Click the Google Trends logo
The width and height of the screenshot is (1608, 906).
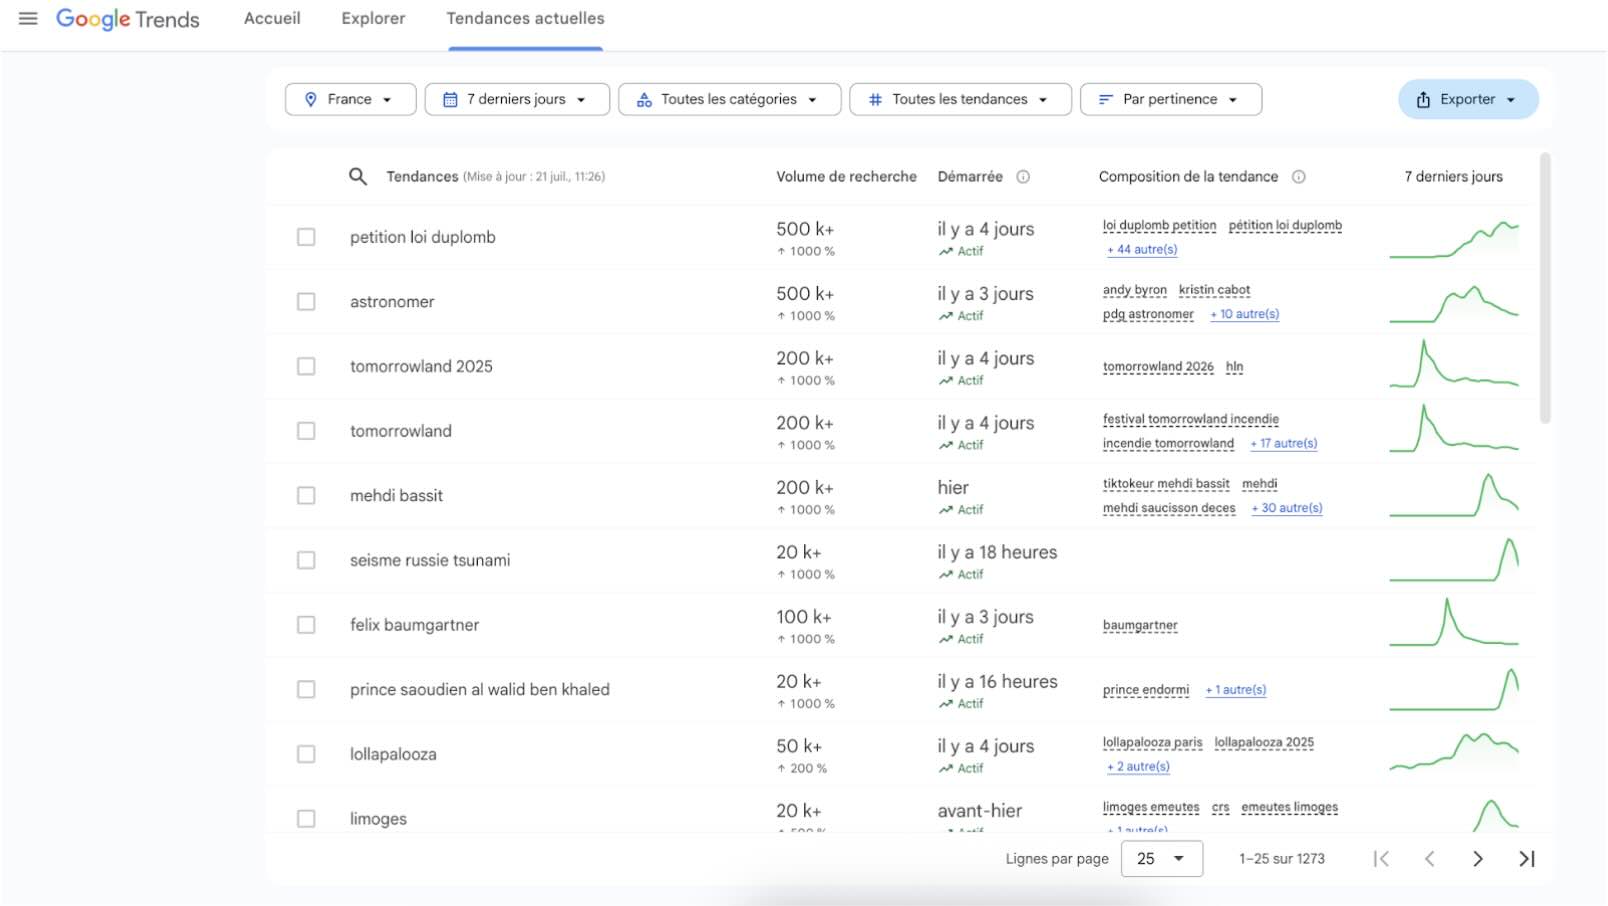click(127, 19)
